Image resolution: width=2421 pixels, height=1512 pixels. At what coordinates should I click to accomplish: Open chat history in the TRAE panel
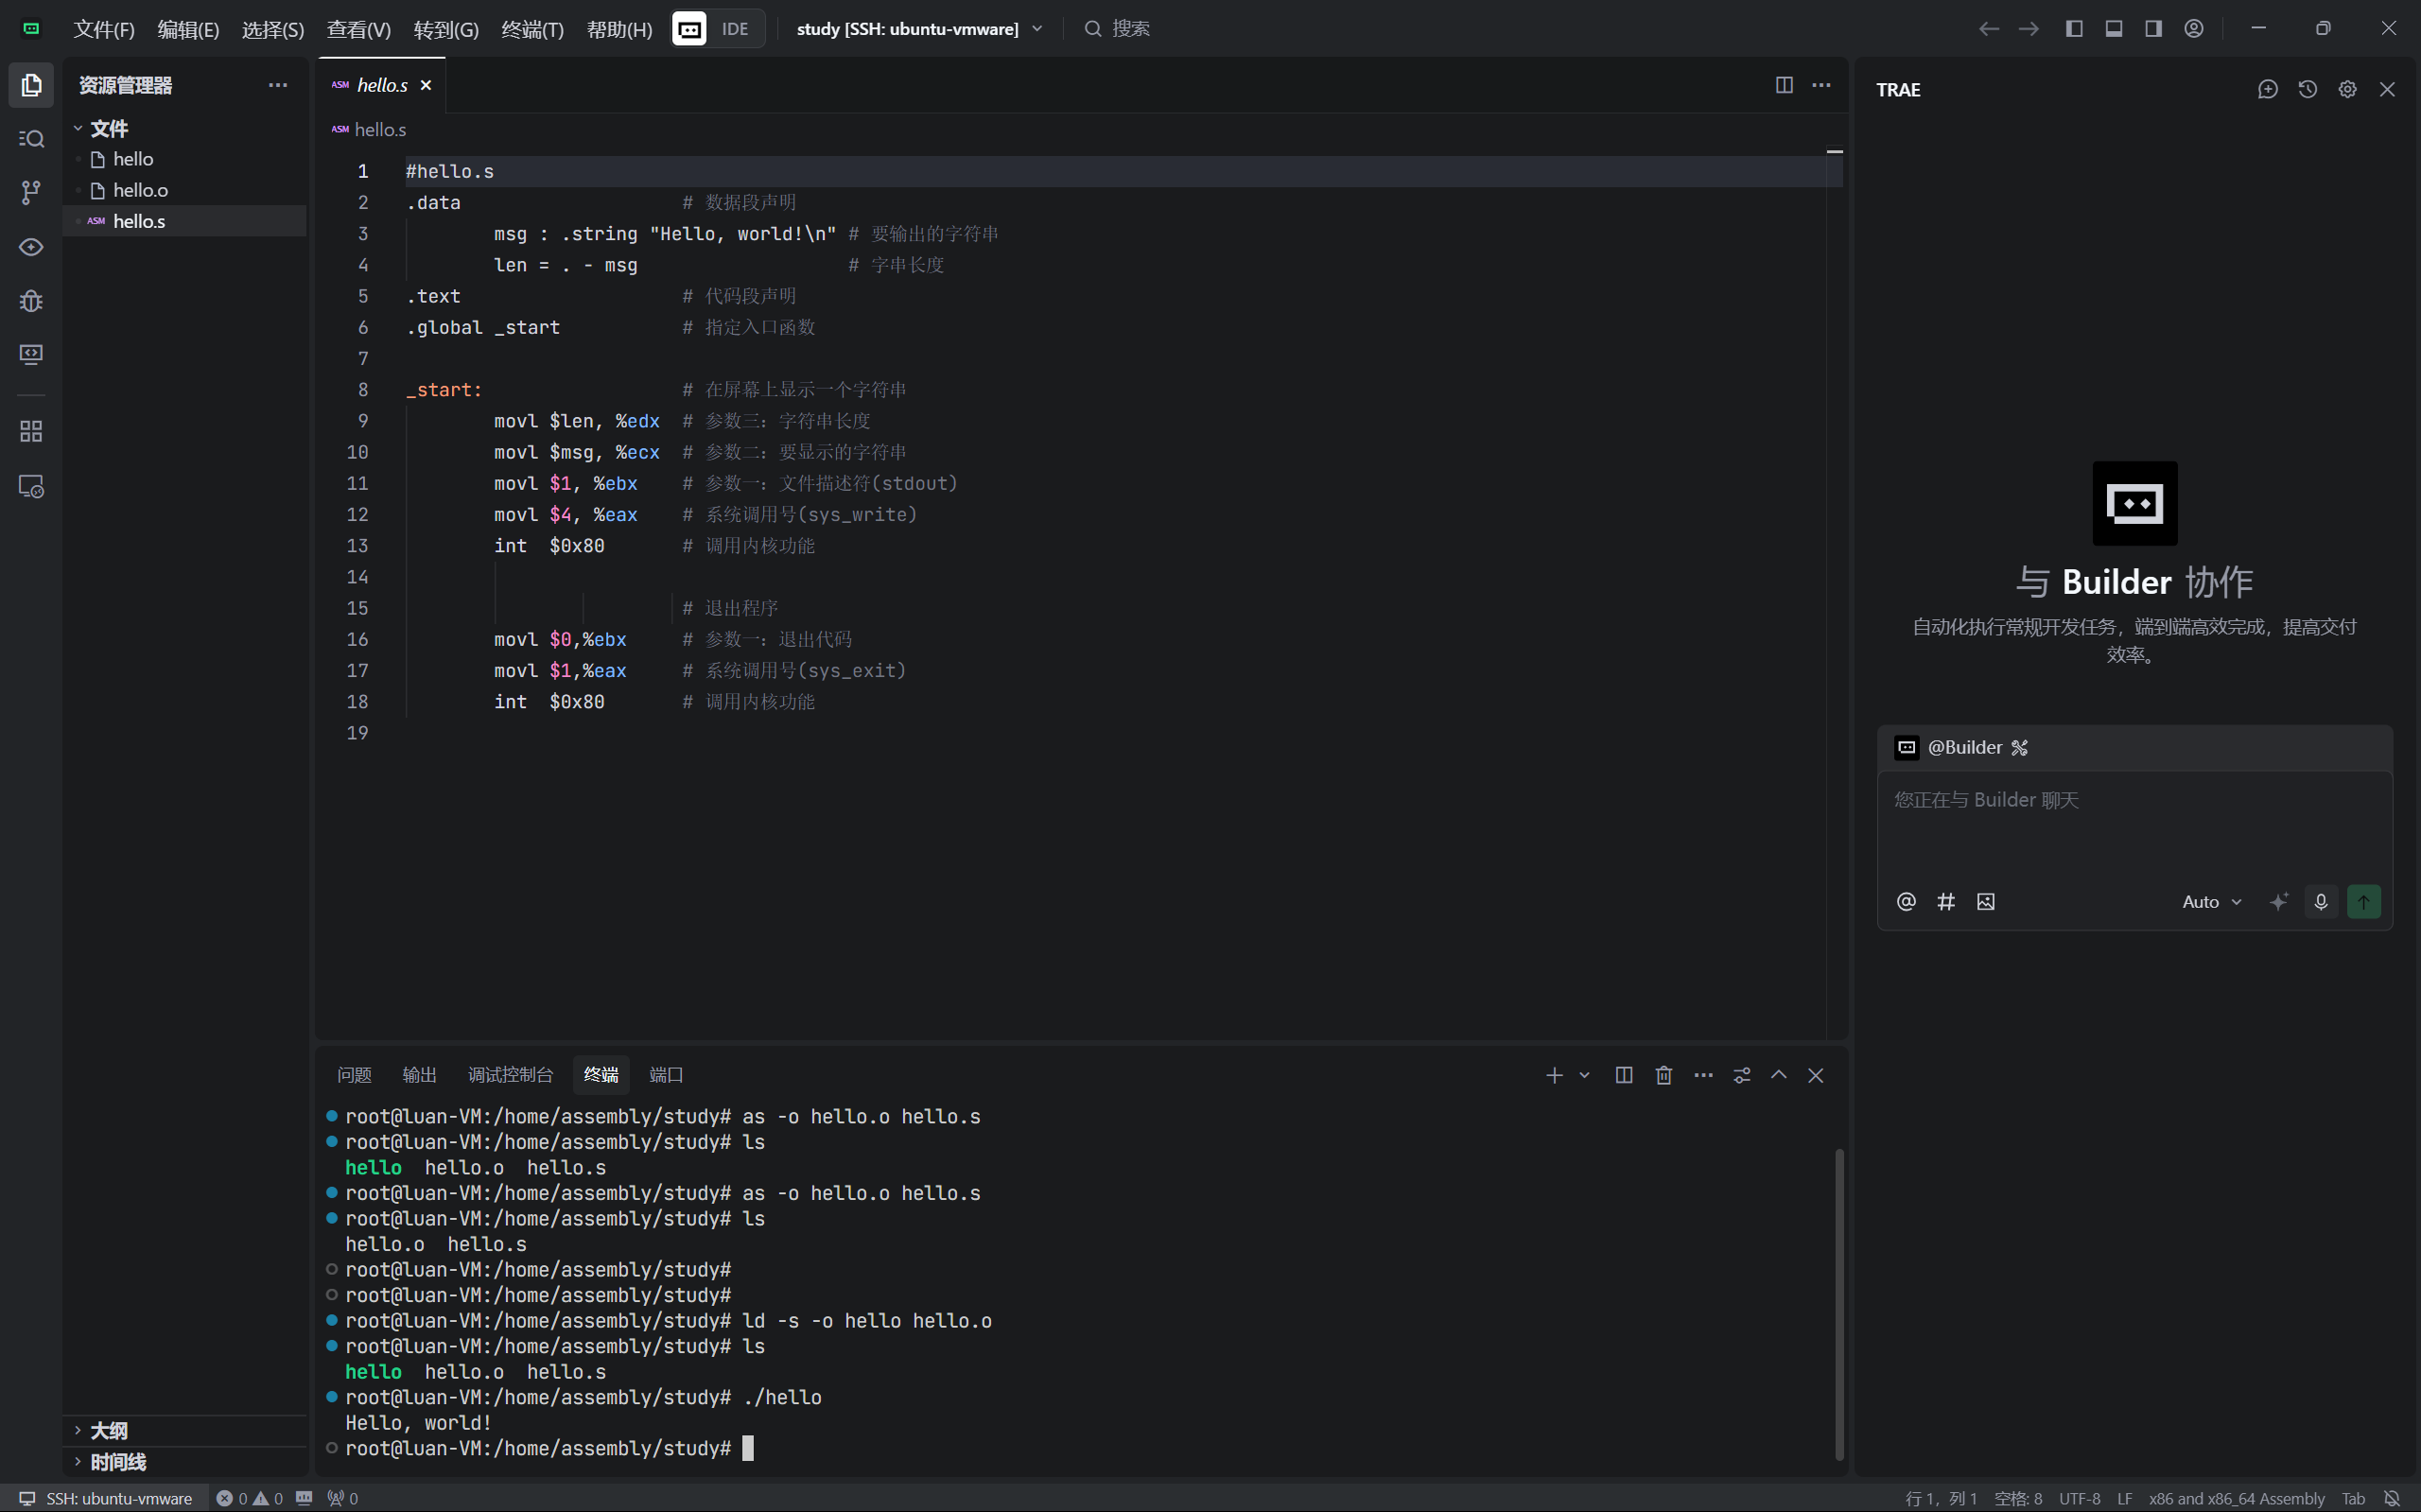click(x=2307, y=89)
